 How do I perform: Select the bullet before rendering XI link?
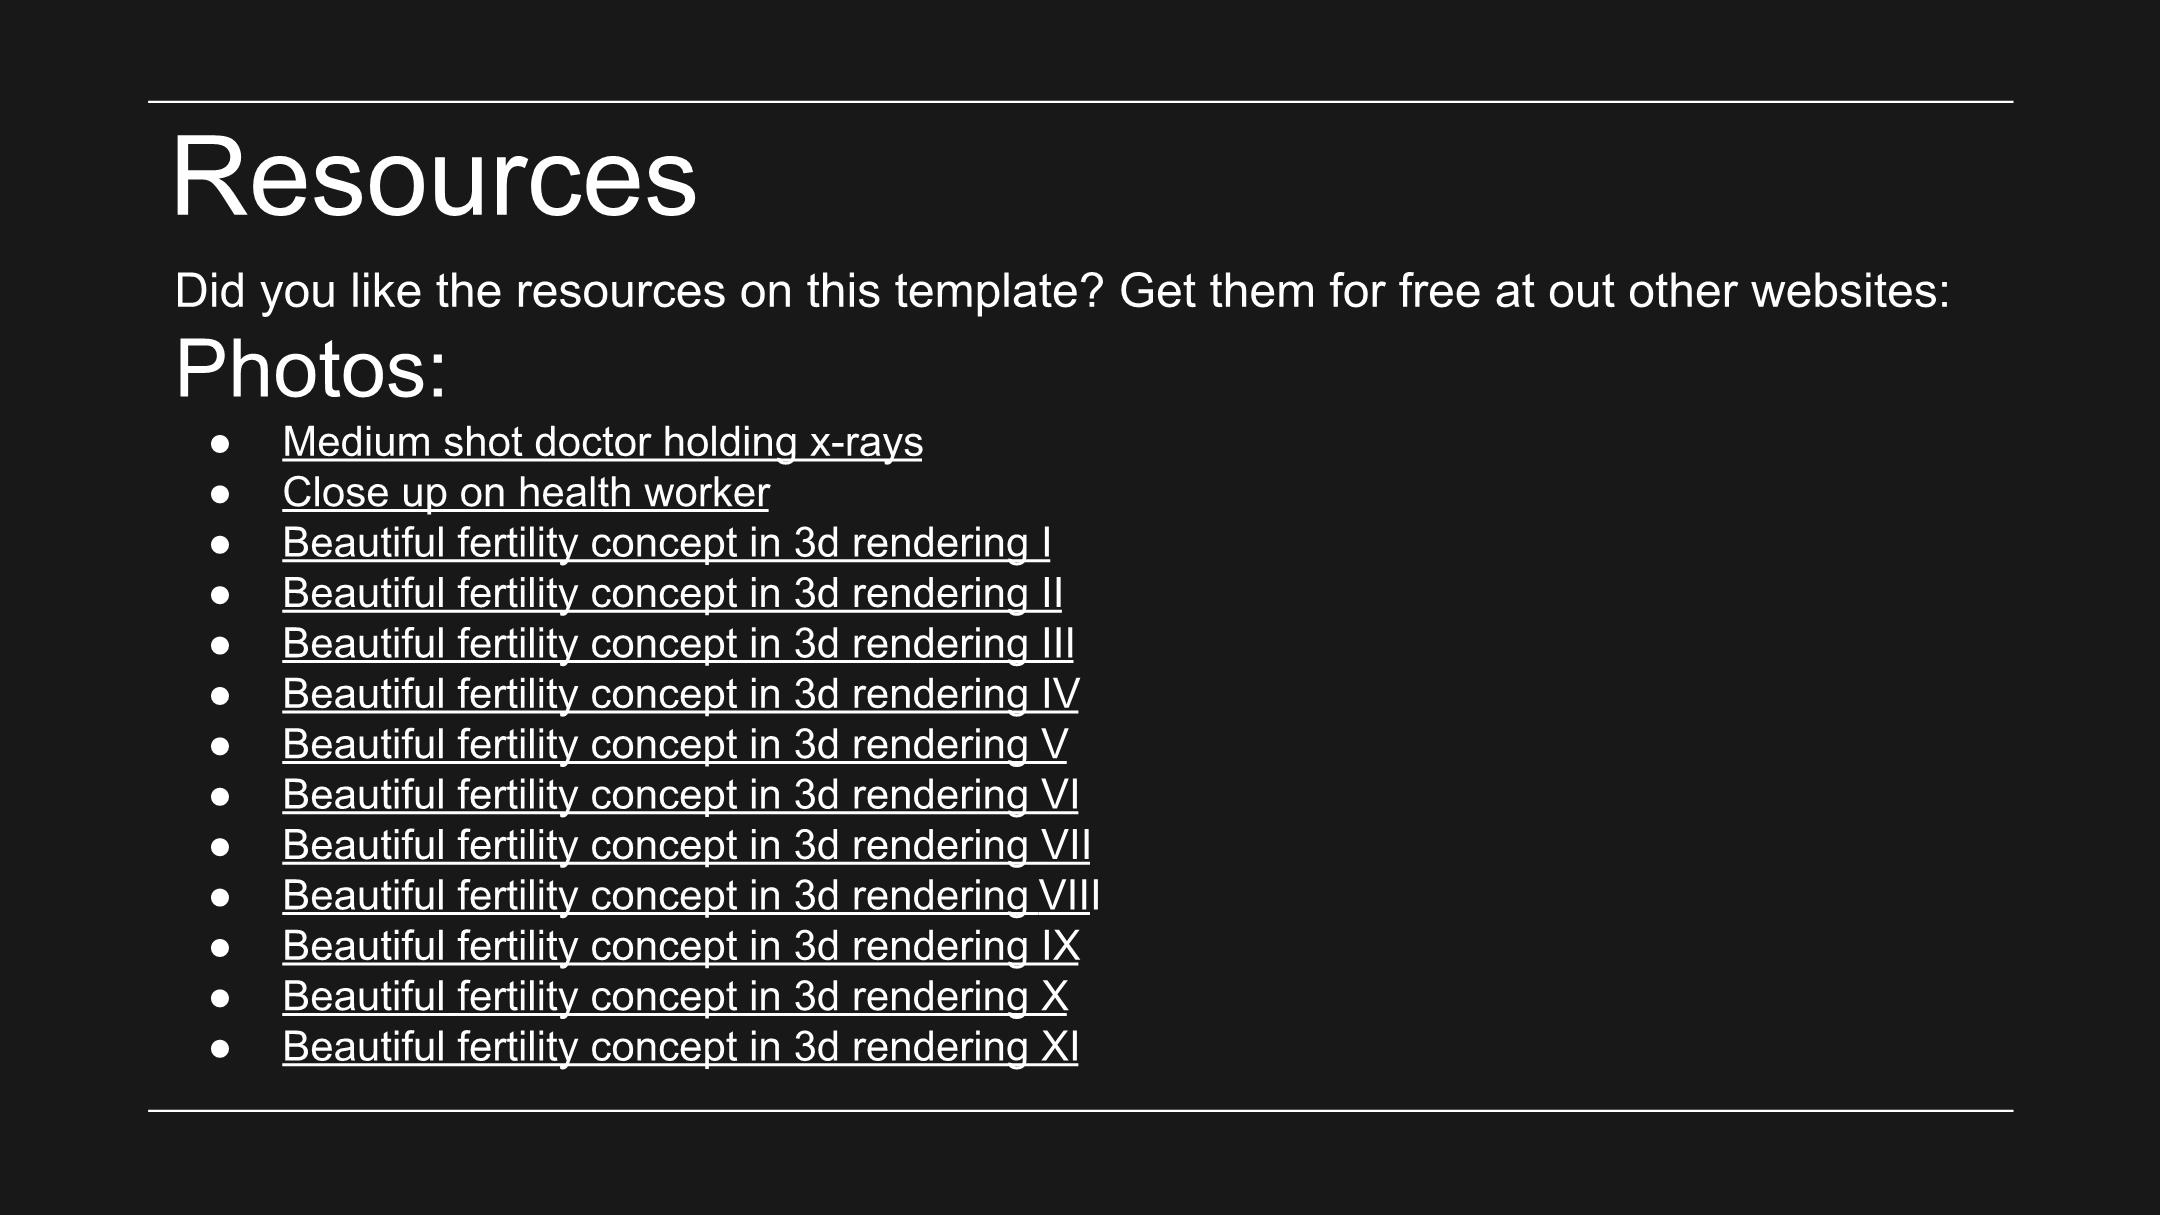point(220,1049)
